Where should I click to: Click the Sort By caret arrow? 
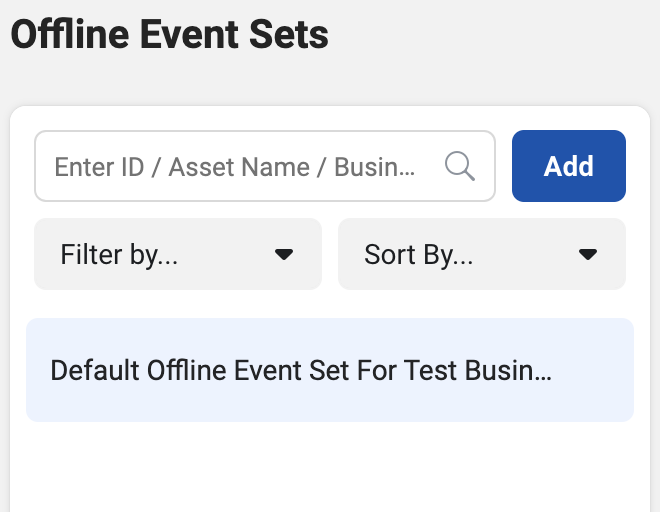tap(588, 254)
